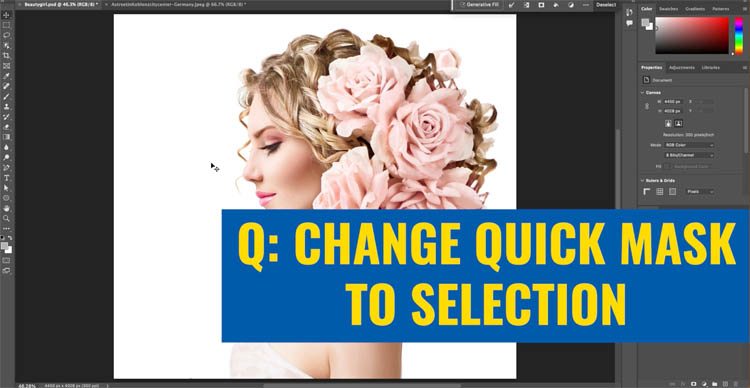Click the rainbow hue slider

pos(739,35)
